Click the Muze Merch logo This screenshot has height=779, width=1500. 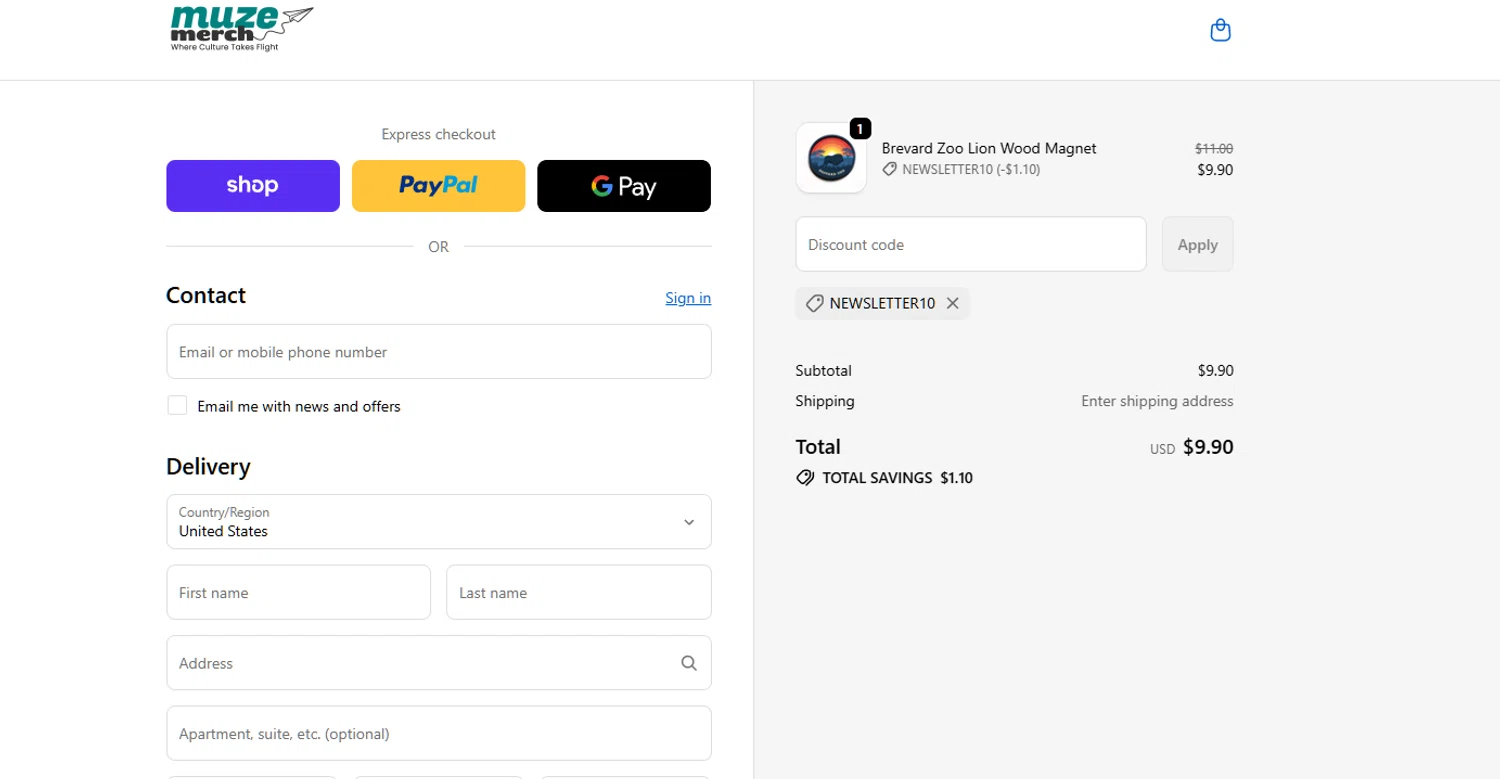click(241, 28)
